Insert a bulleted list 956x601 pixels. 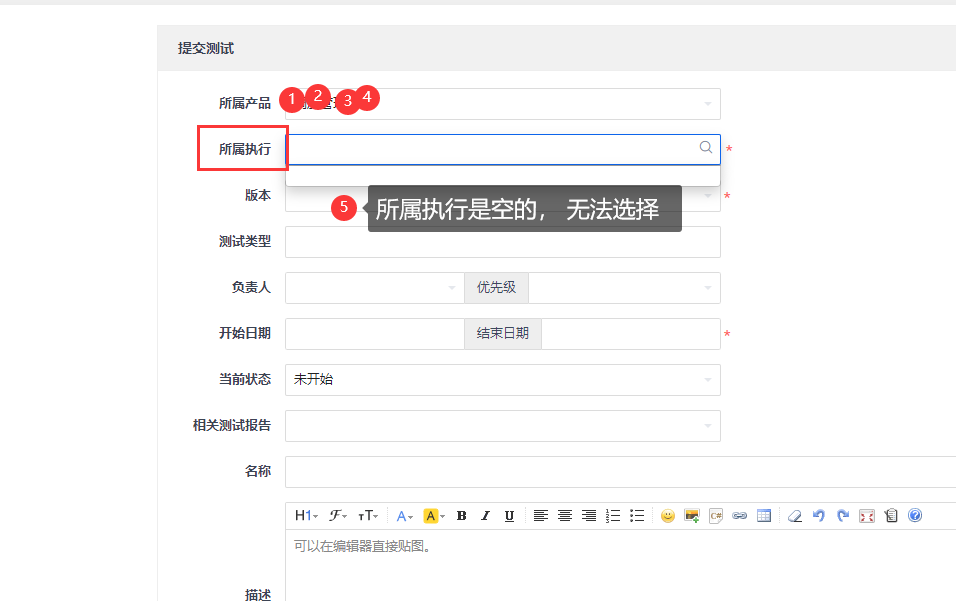click(x=637, y=516)
